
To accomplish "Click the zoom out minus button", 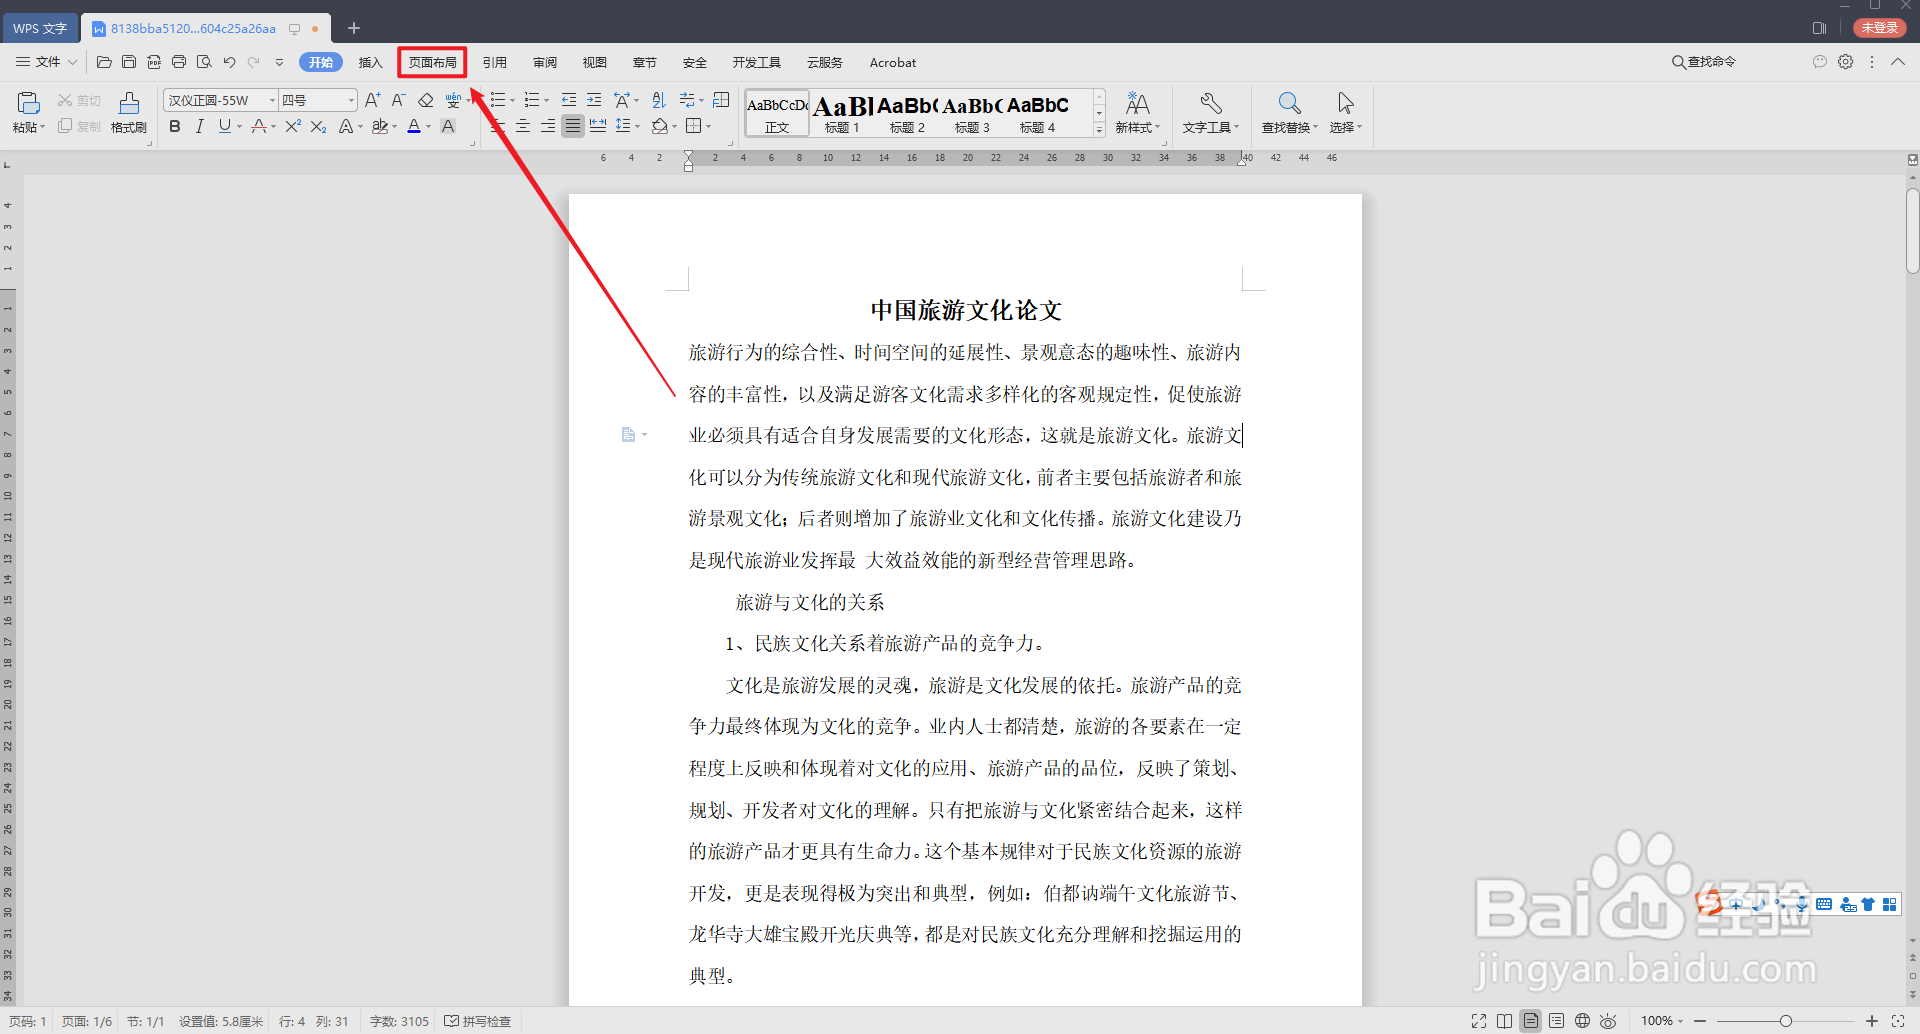I will pyautogui.click(x=1700, y=1021).
